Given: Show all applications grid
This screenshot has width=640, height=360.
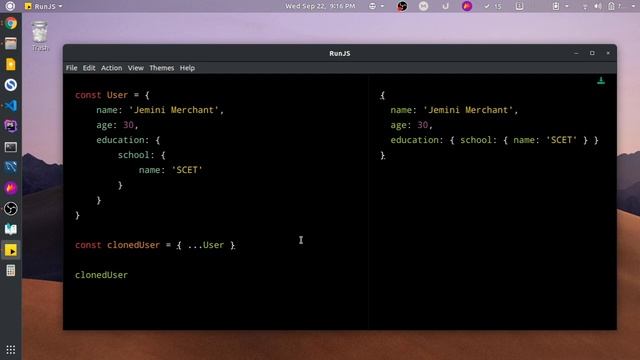Looking at the screenshot, I should 11,350.
